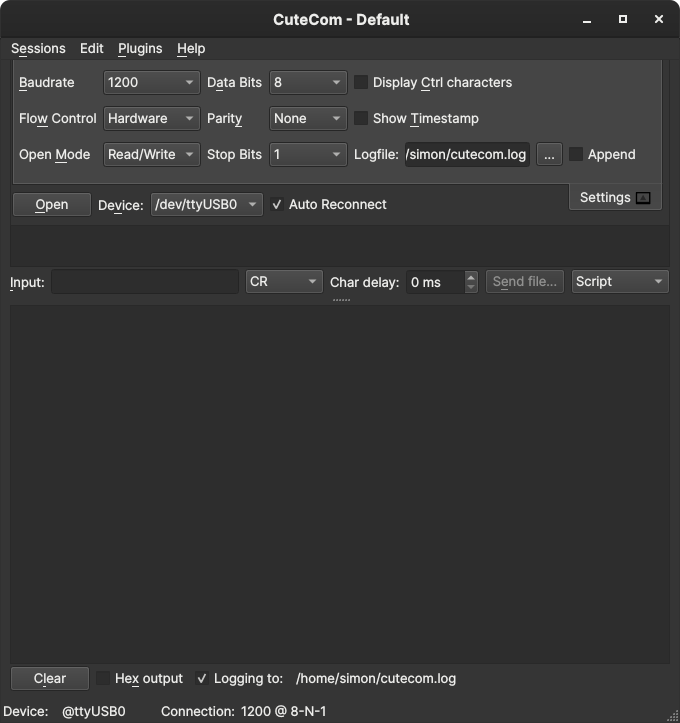Open the Help menu

pos(191,48)
